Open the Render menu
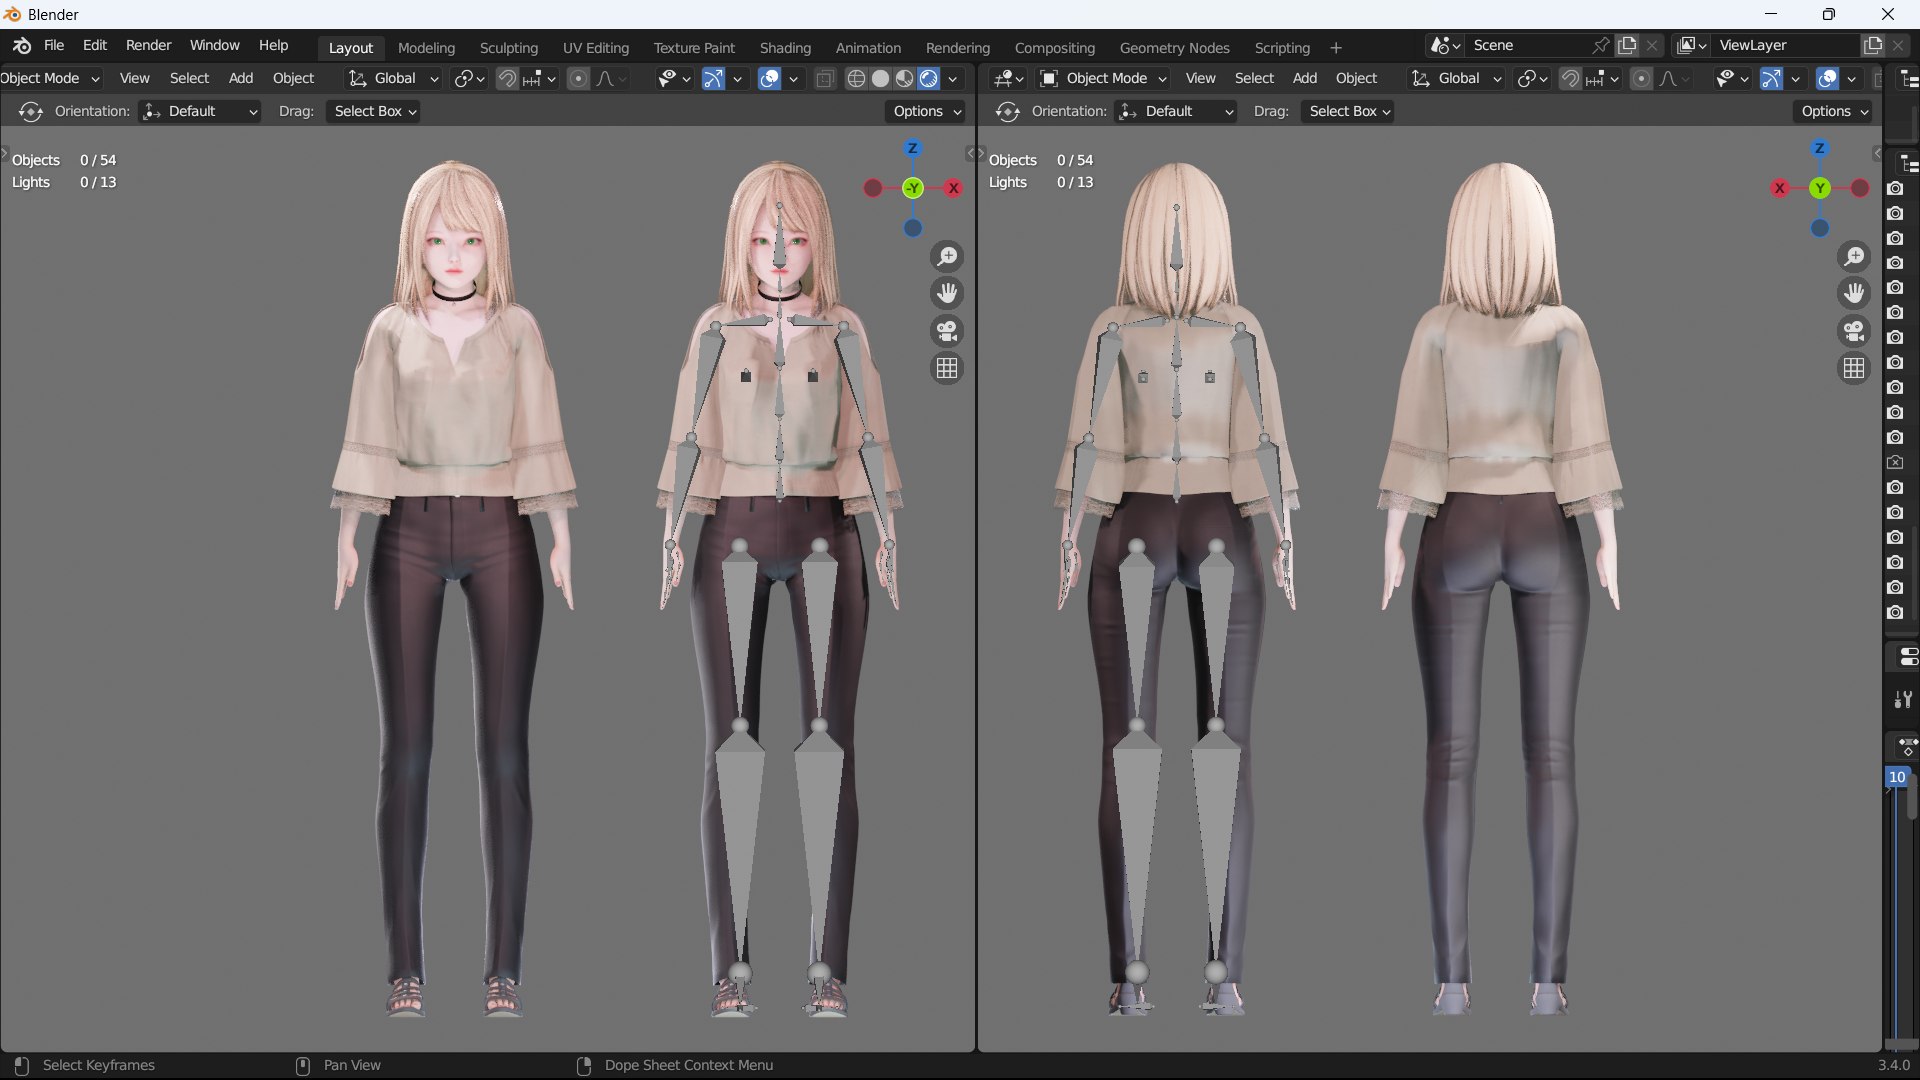 tap(148, 46)
